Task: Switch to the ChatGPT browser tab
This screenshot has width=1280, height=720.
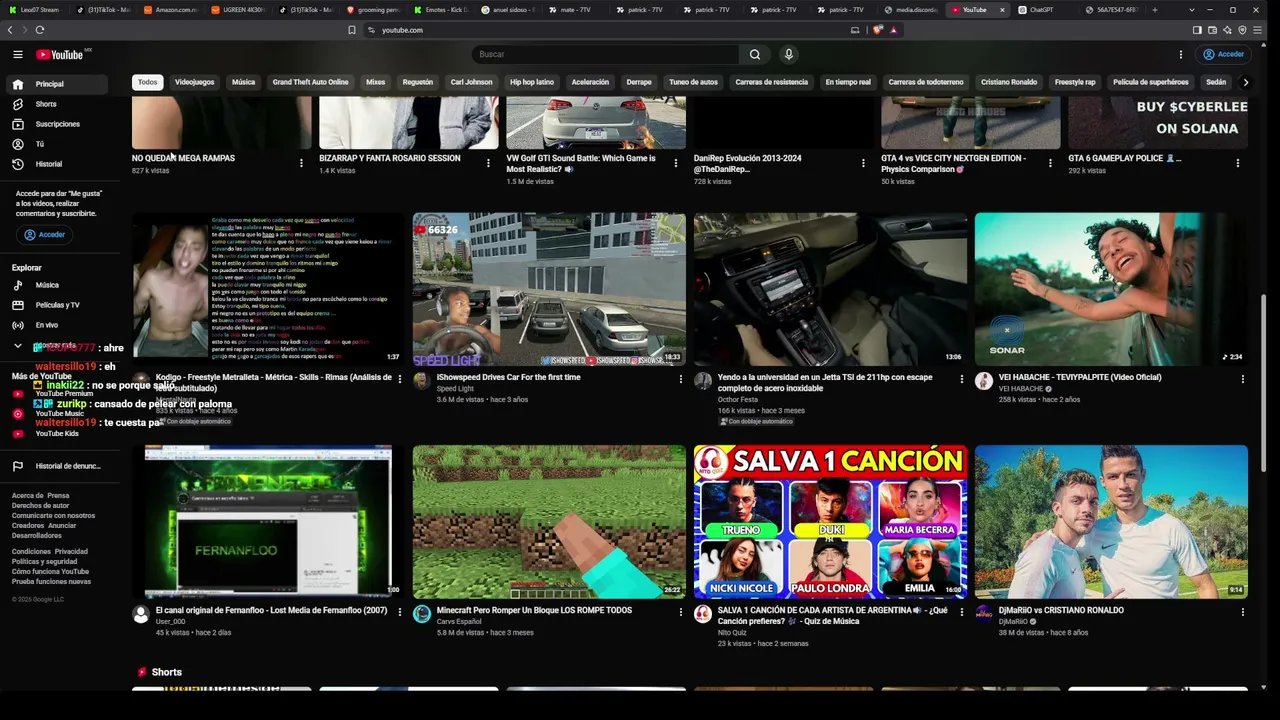Action: pyautogui.click(x=1041, y=10)
